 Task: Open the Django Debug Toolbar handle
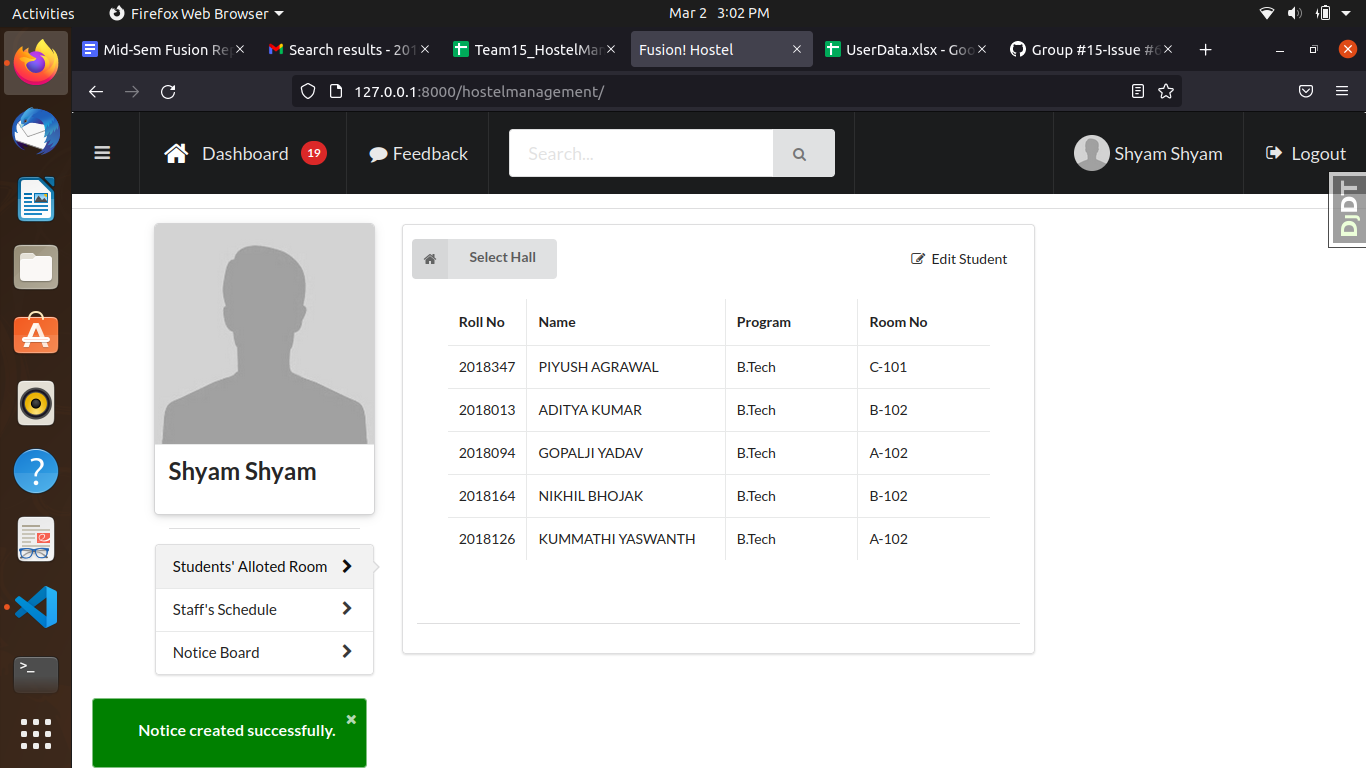click(1348, 210)
